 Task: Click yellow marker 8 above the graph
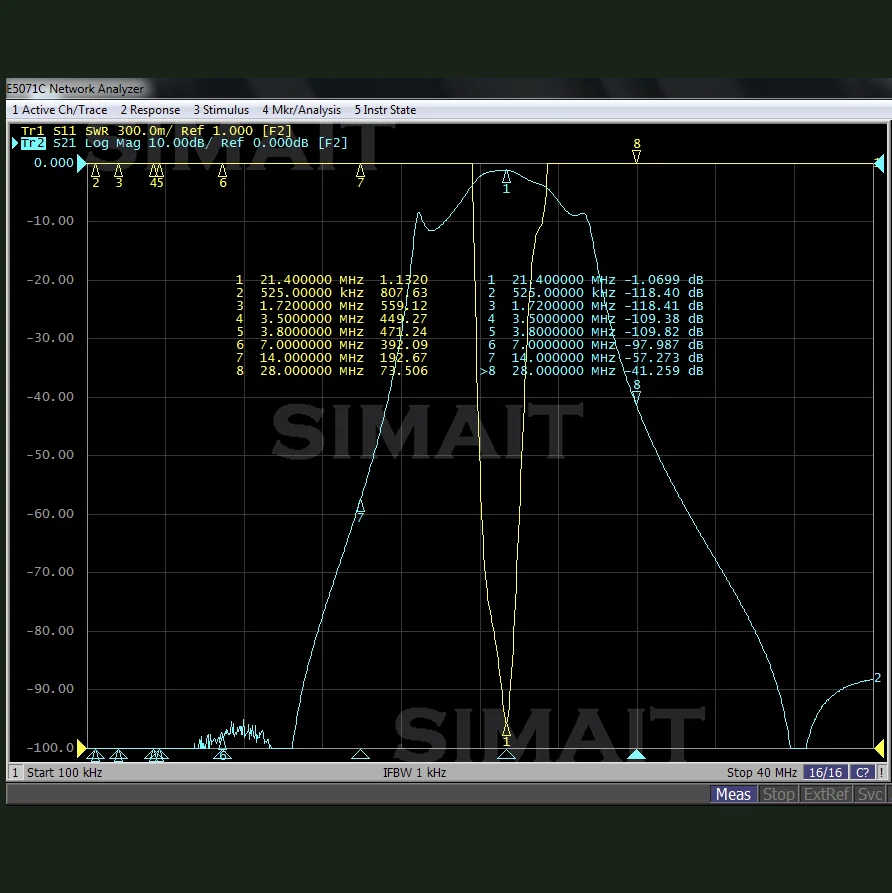pyautogui.click(x=637, y=156)
